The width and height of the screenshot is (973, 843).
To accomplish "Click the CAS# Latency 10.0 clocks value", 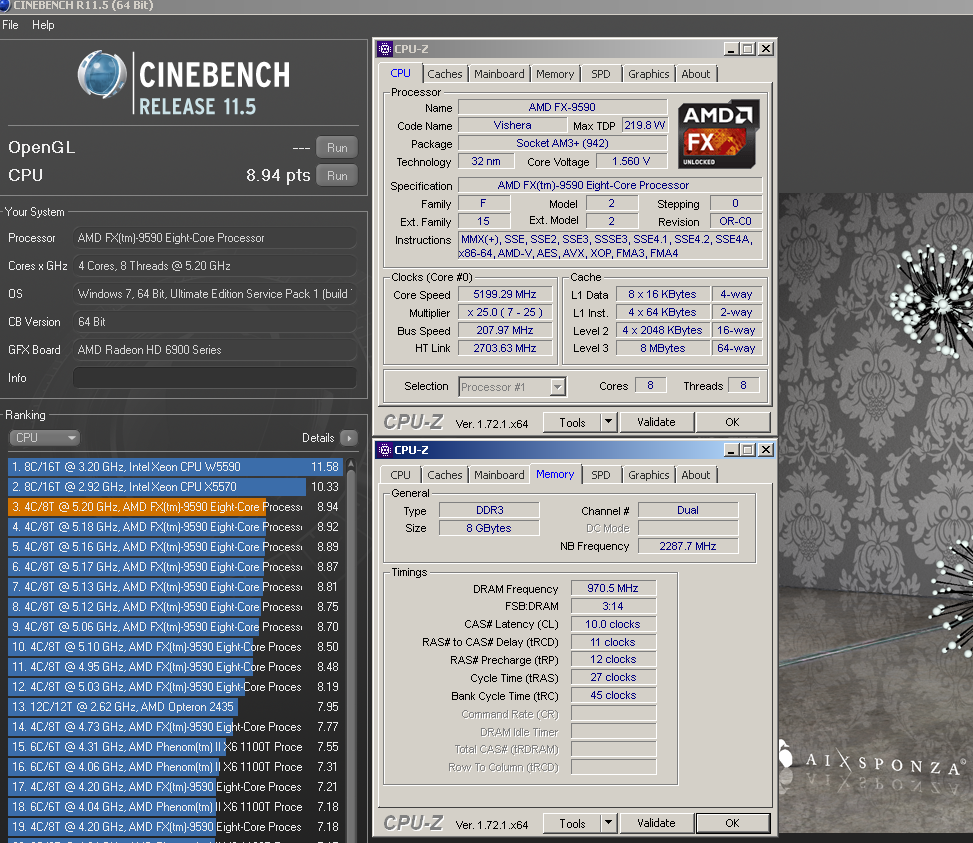I will pyautogui.click(x=613, y=624).
